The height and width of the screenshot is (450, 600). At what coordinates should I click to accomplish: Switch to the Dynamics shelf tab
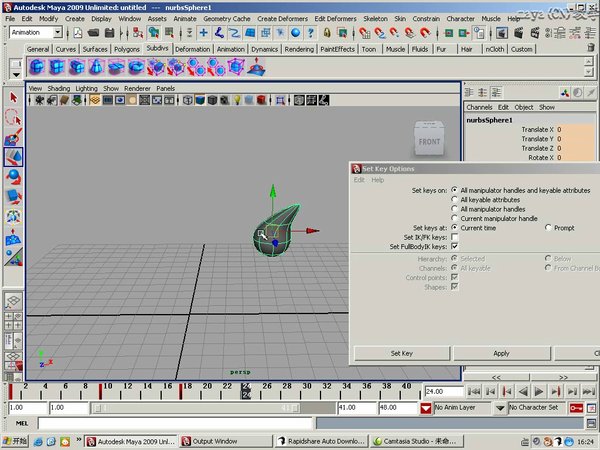(x=264, y=49)
